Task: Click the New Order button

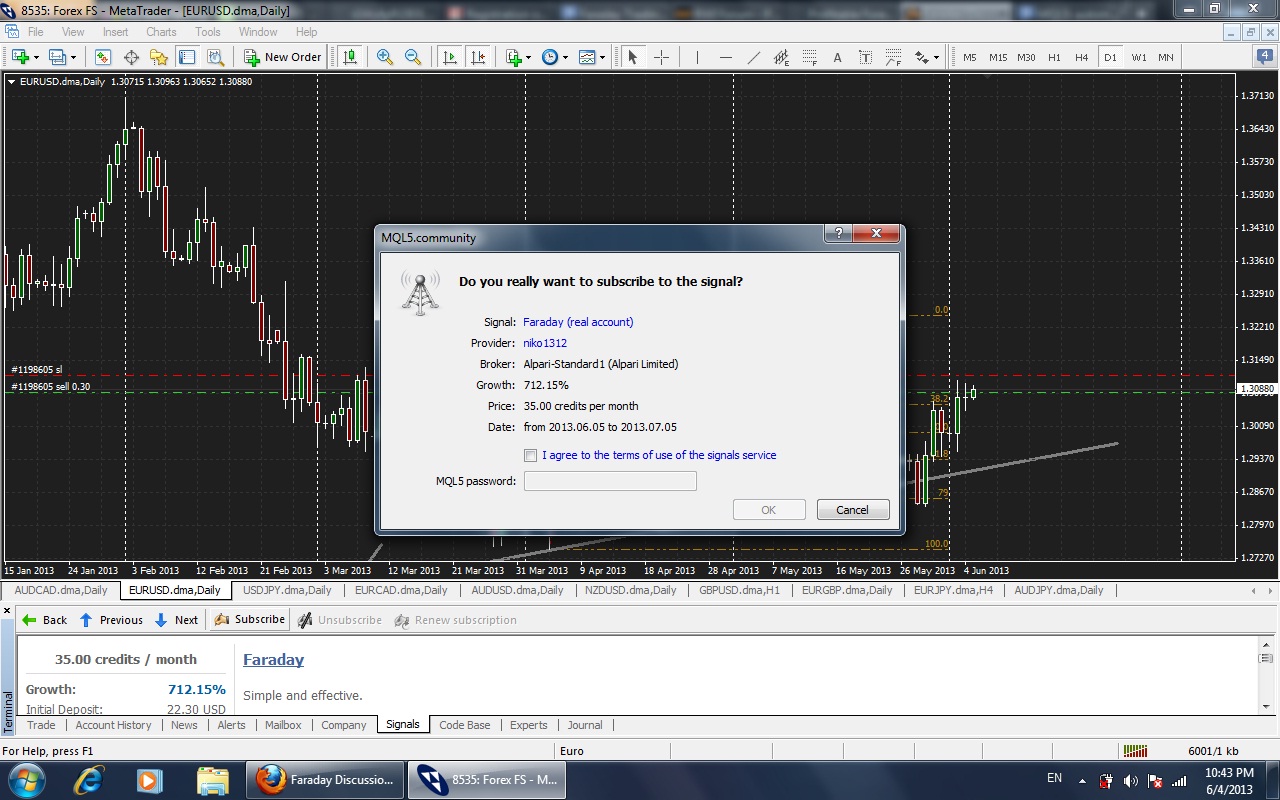Action: 283,57
